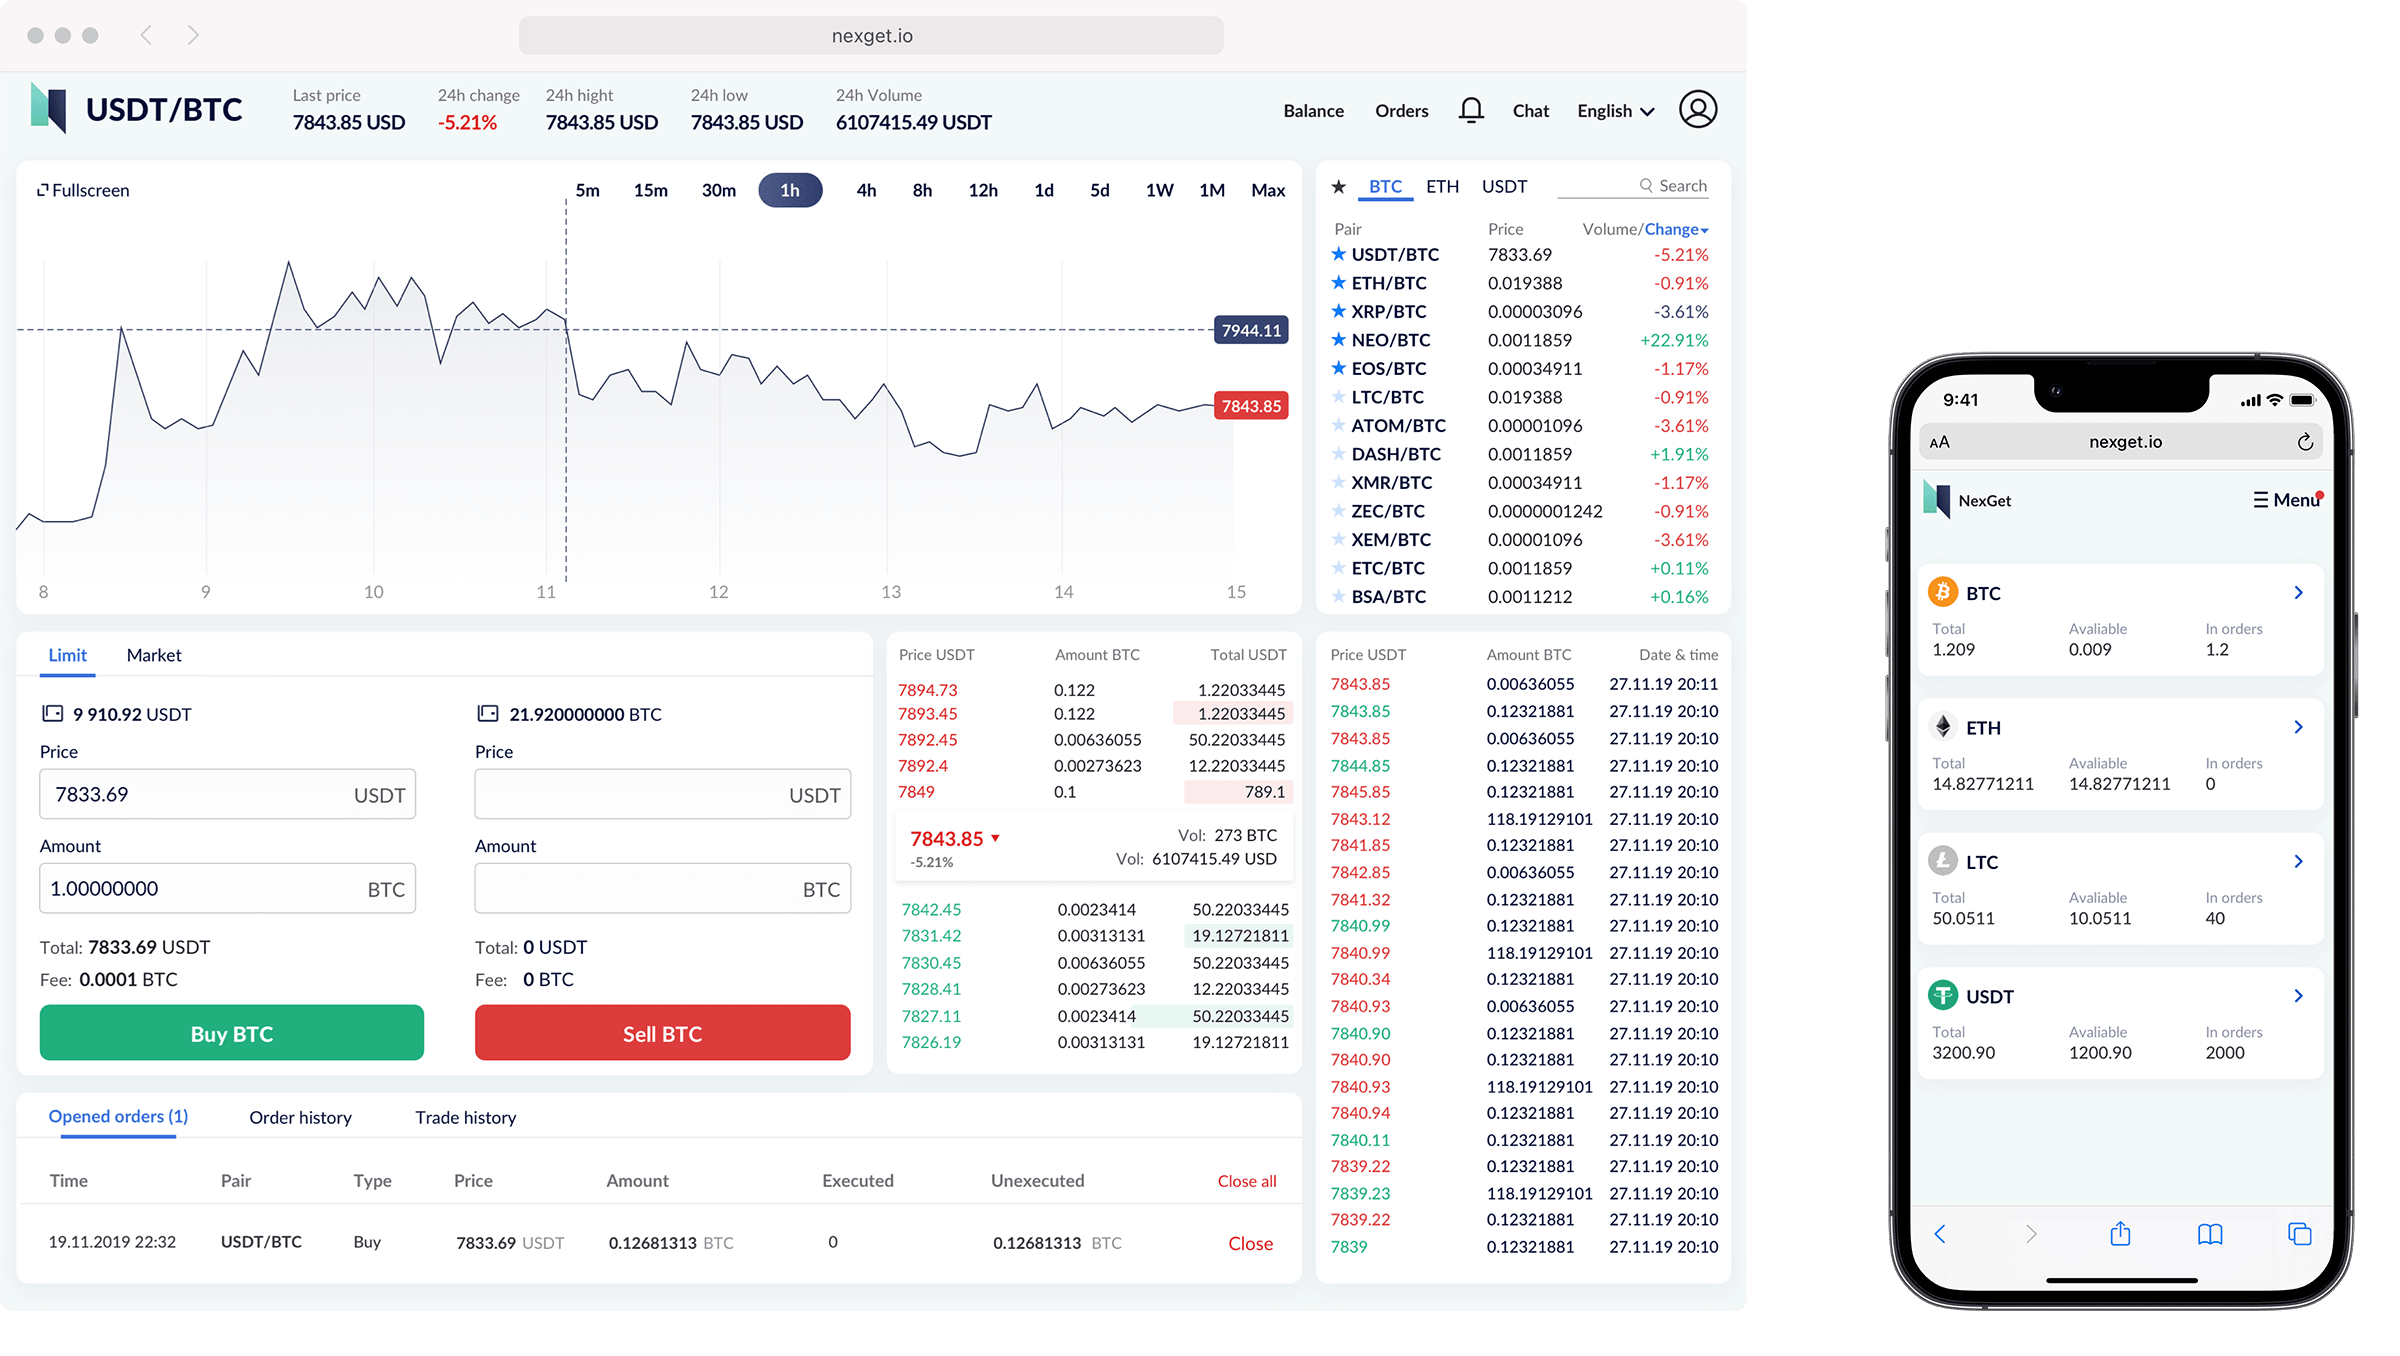Select the Limit order tab
2400x1356 pixels.
pos(66,654)
